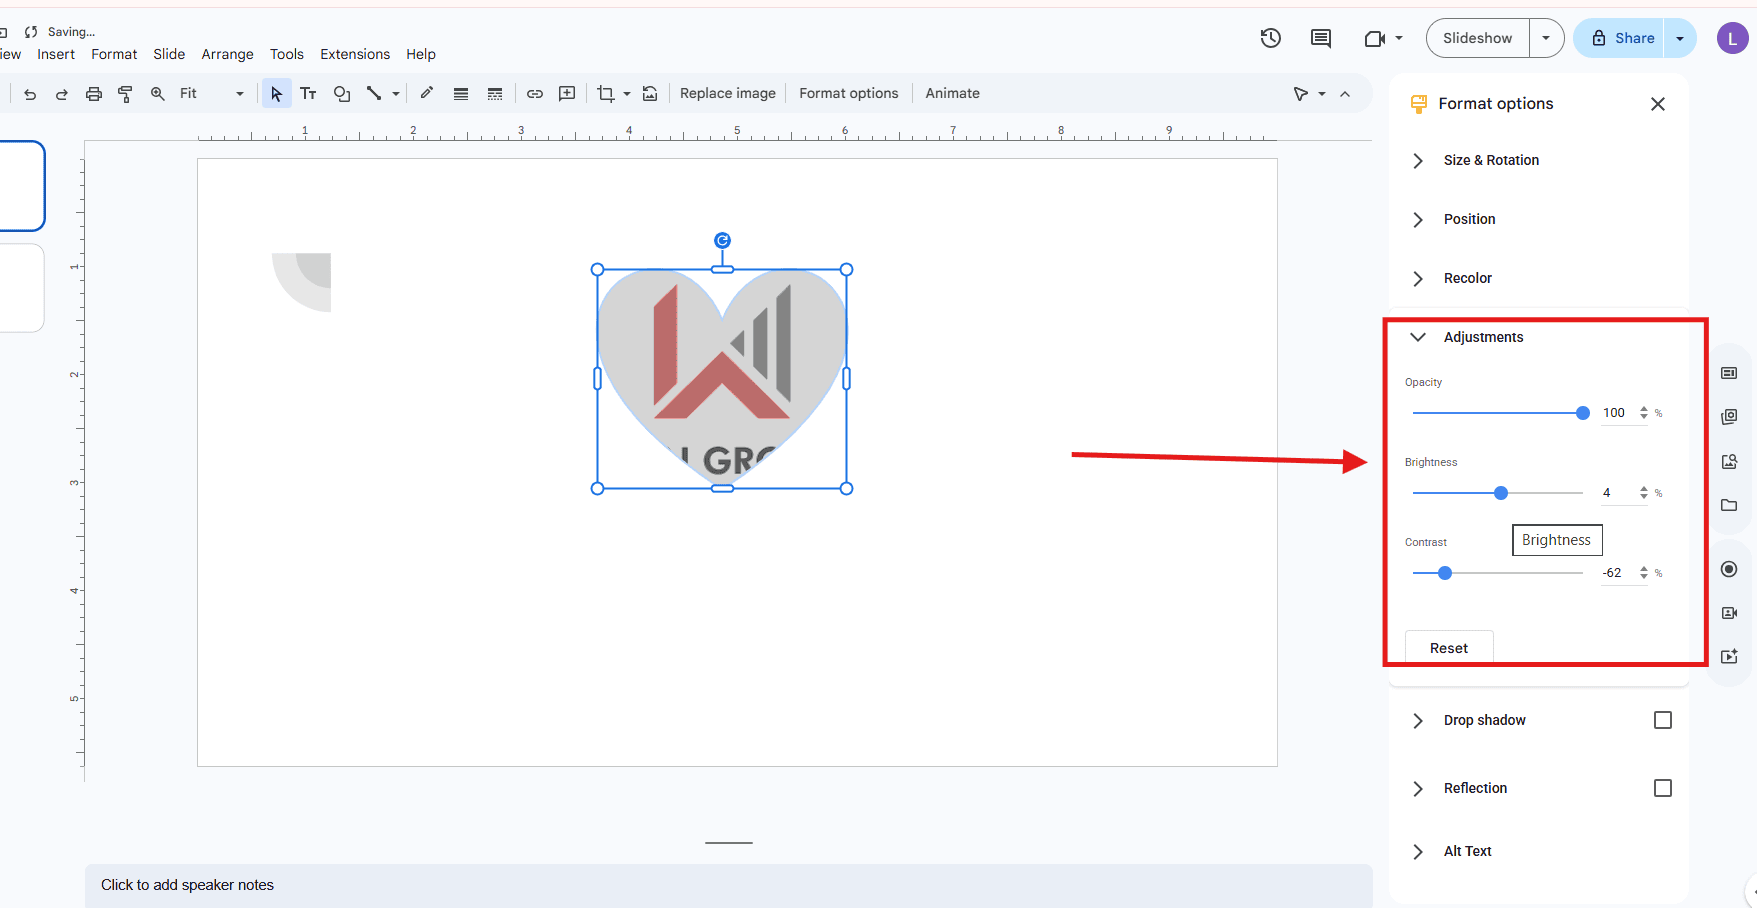
Task: Select the Crop image tool
Action: coord(606,94)
